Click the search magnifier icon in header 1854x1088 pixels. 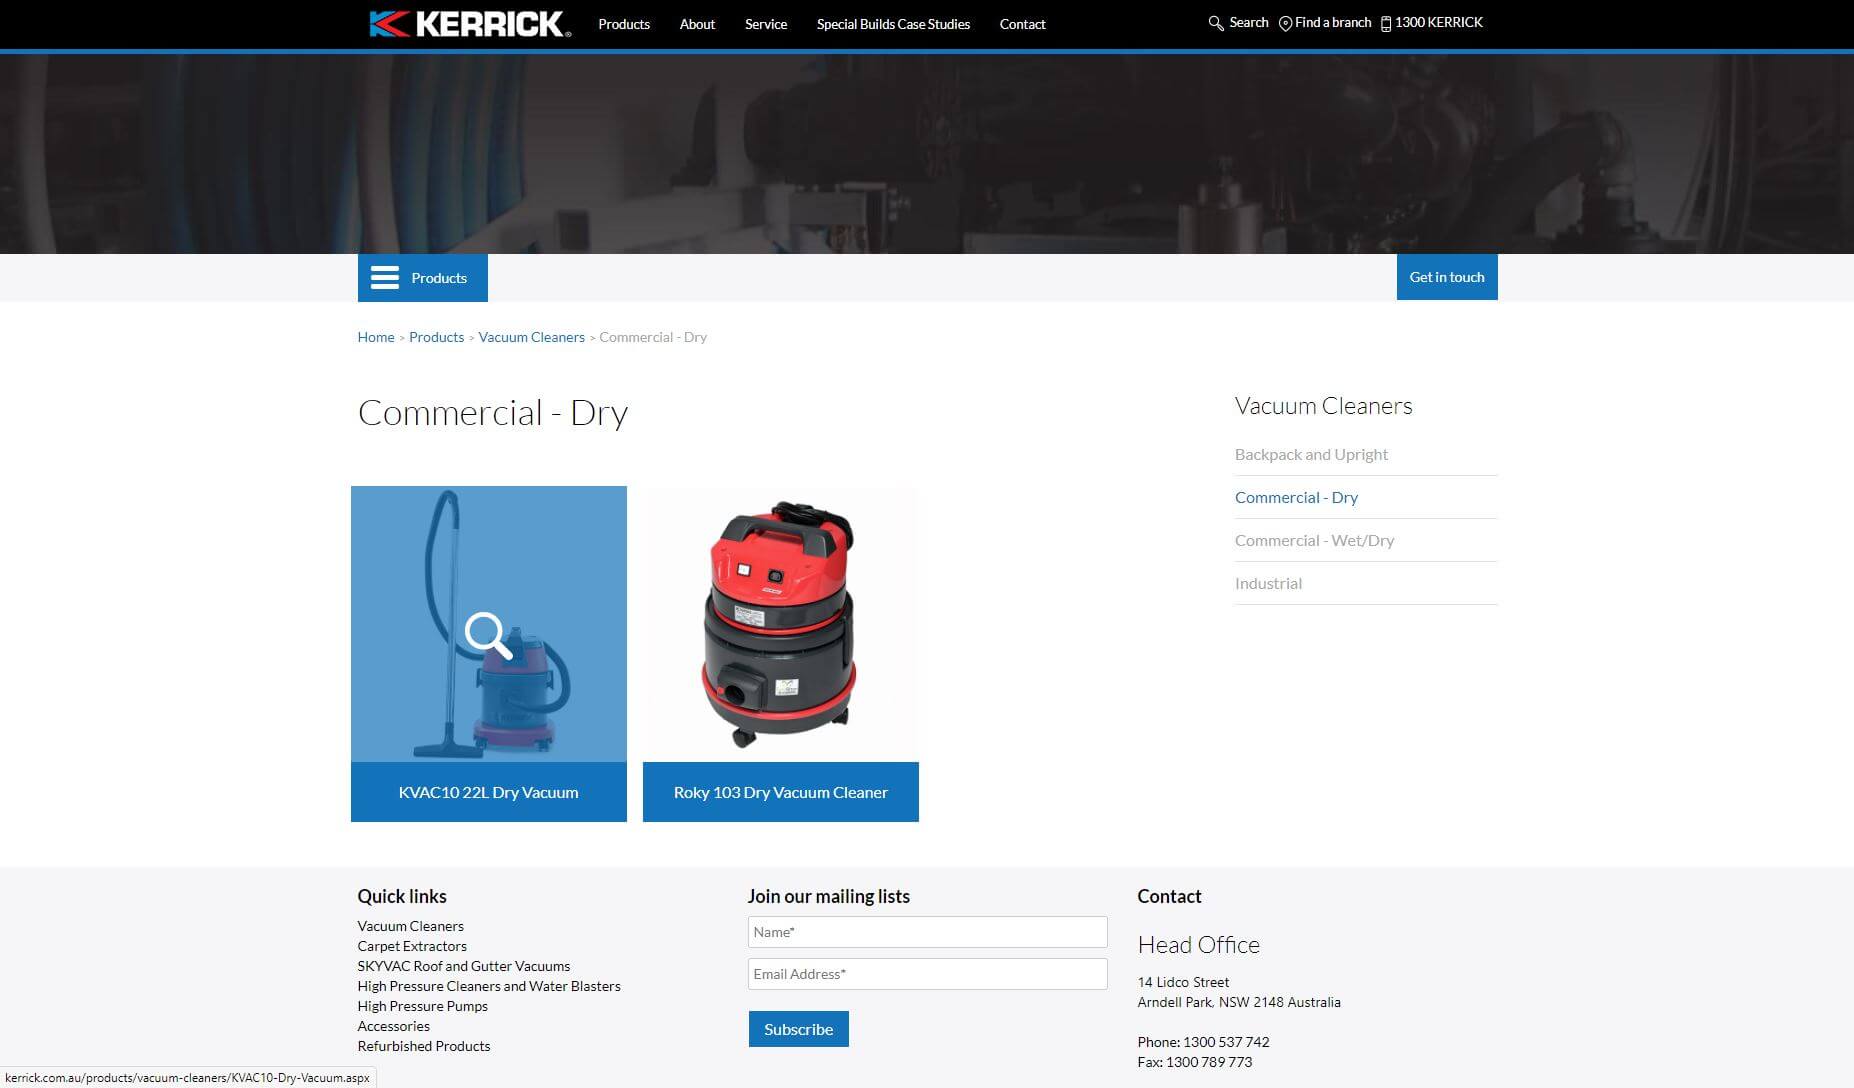[x=1216, y=23]
